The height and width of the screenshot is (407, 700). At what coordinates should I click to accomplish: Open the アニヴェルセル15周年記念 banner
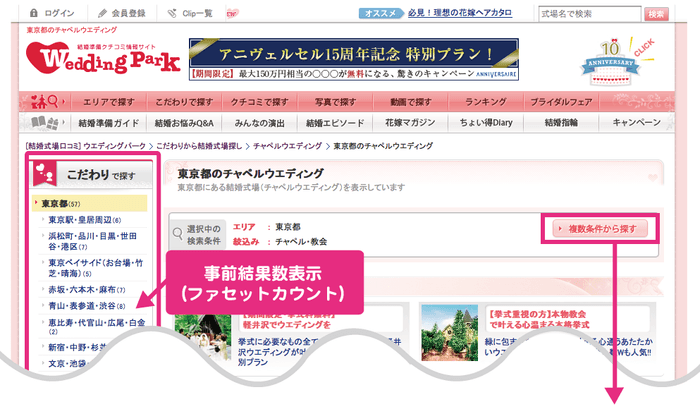354,59
